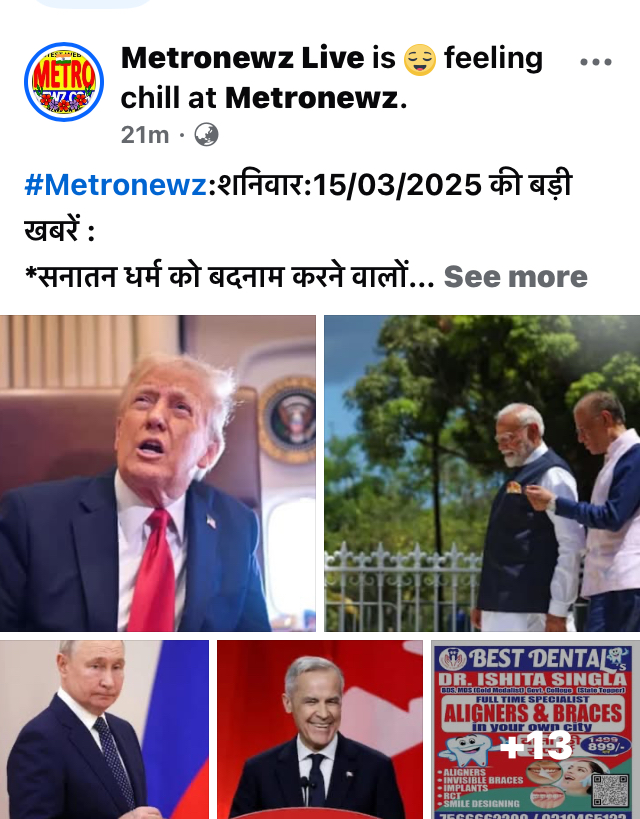The height and width of the screenshot is (819, 640).
Task: Click the Metronewz Live profile picture
Action: pos(64,82)
